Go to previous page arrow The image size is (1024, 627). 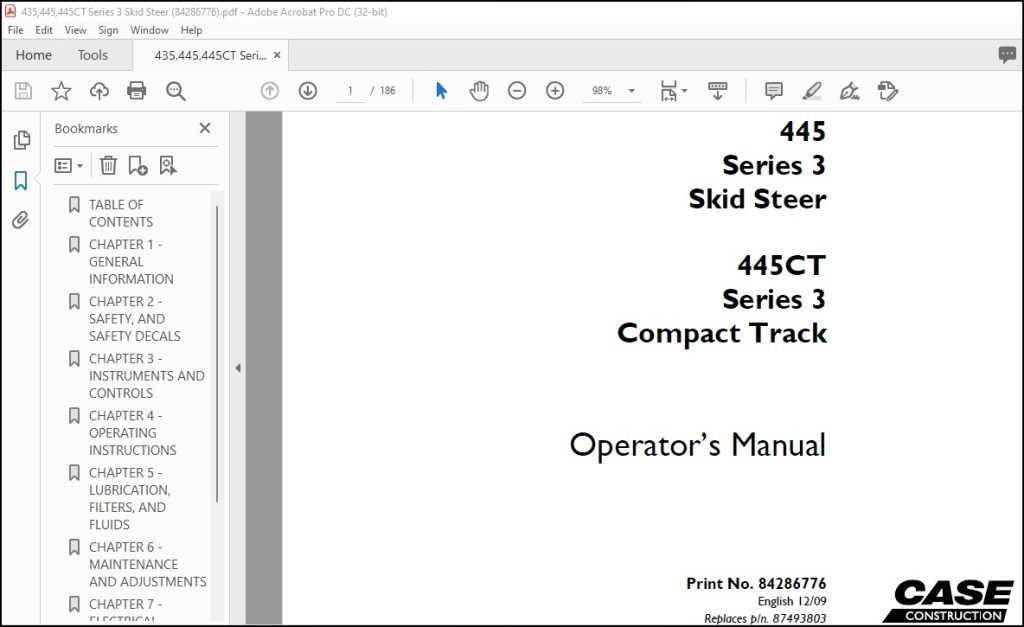pyautogui.click(x=270, y=91)
